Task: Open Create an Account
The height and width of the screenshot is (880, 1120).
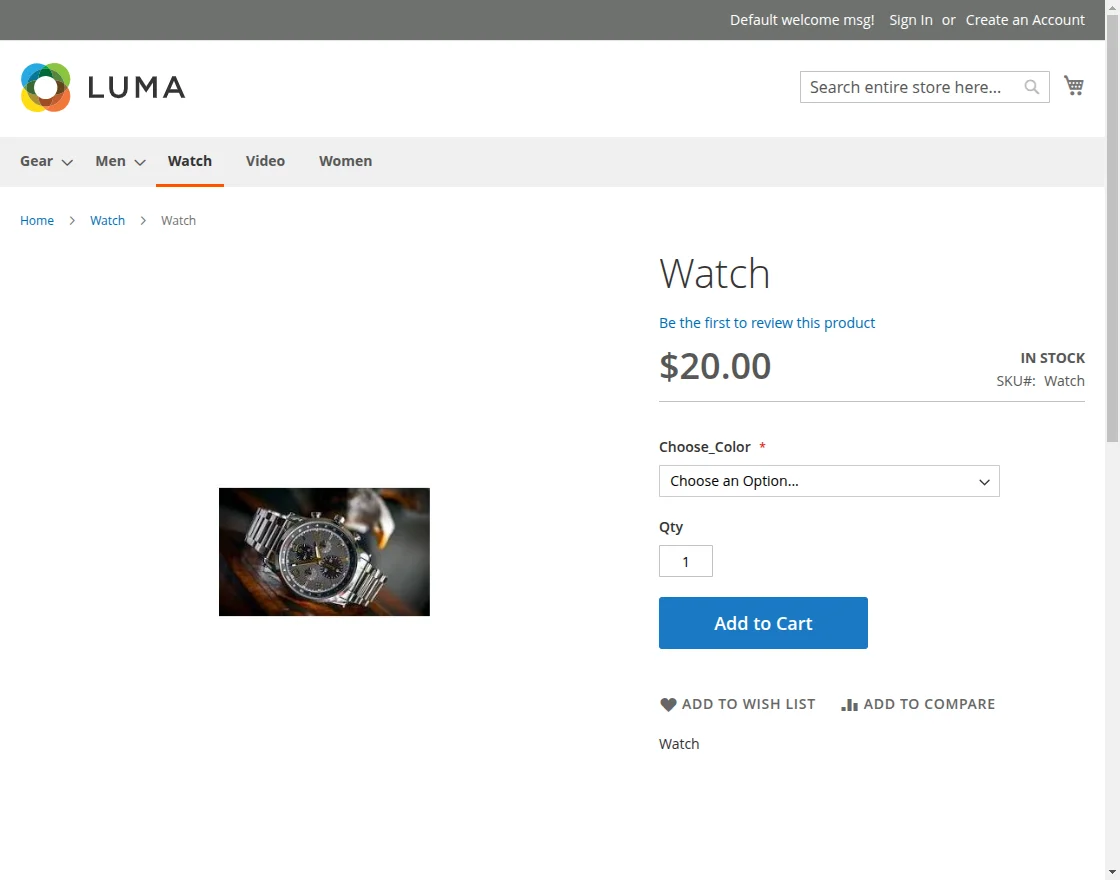Action: tap(1025, 19)
